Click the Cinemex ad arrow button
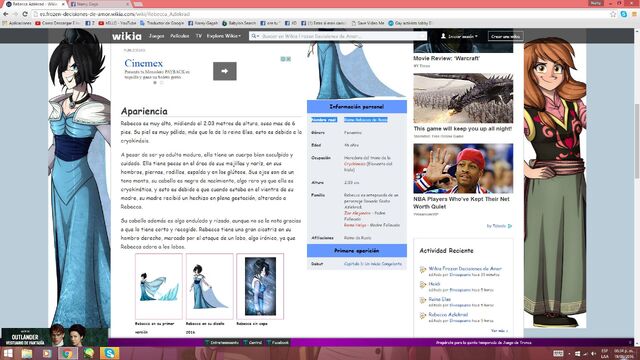Viewport: 640px width, 360px height. 224,71
